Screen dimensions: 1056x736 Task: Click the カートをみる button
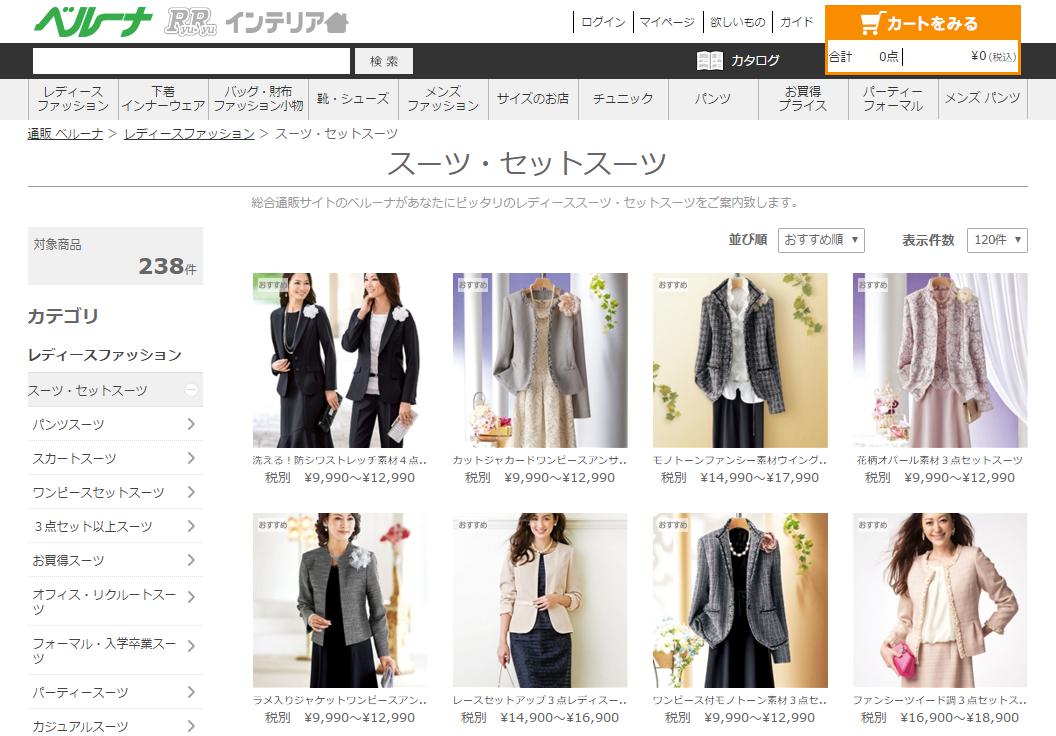coord(922,24)
